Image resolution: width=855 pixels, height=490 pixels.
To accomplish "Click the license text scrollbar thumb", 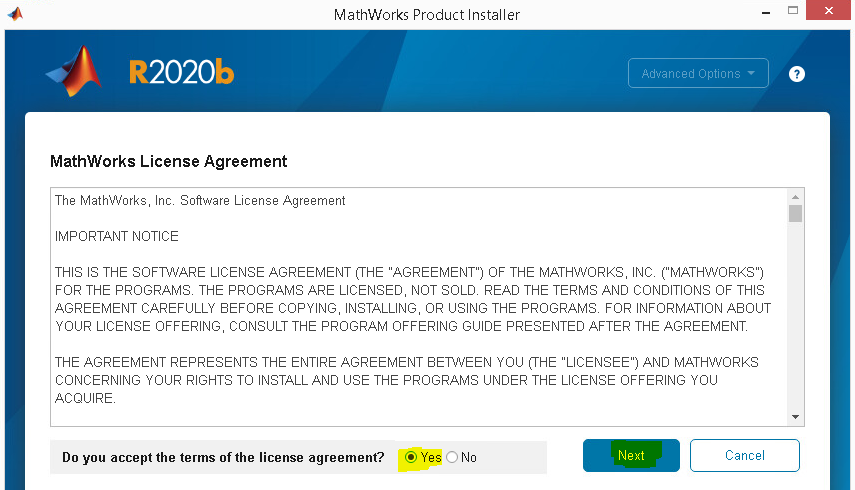I will pyautogui.click(x=795, y=213).
